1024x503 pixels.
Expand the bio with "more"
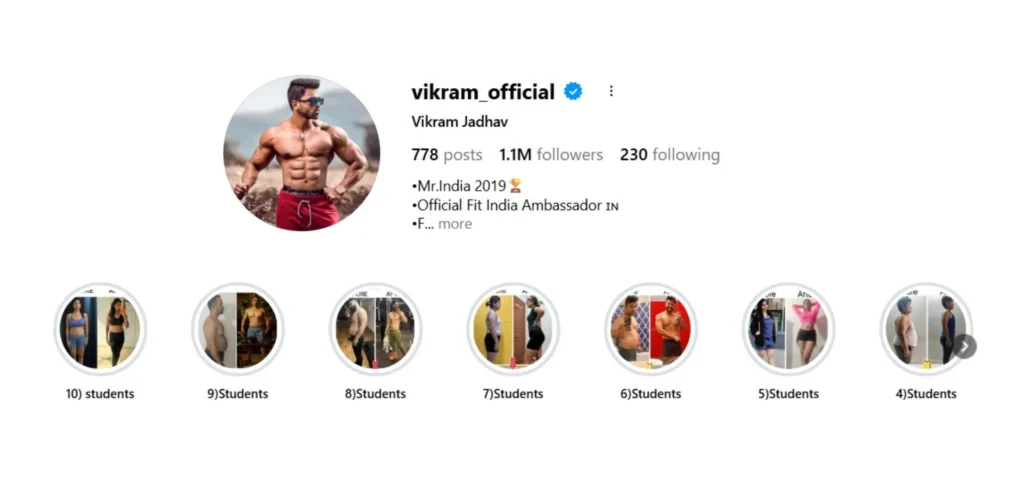point(455,224)
